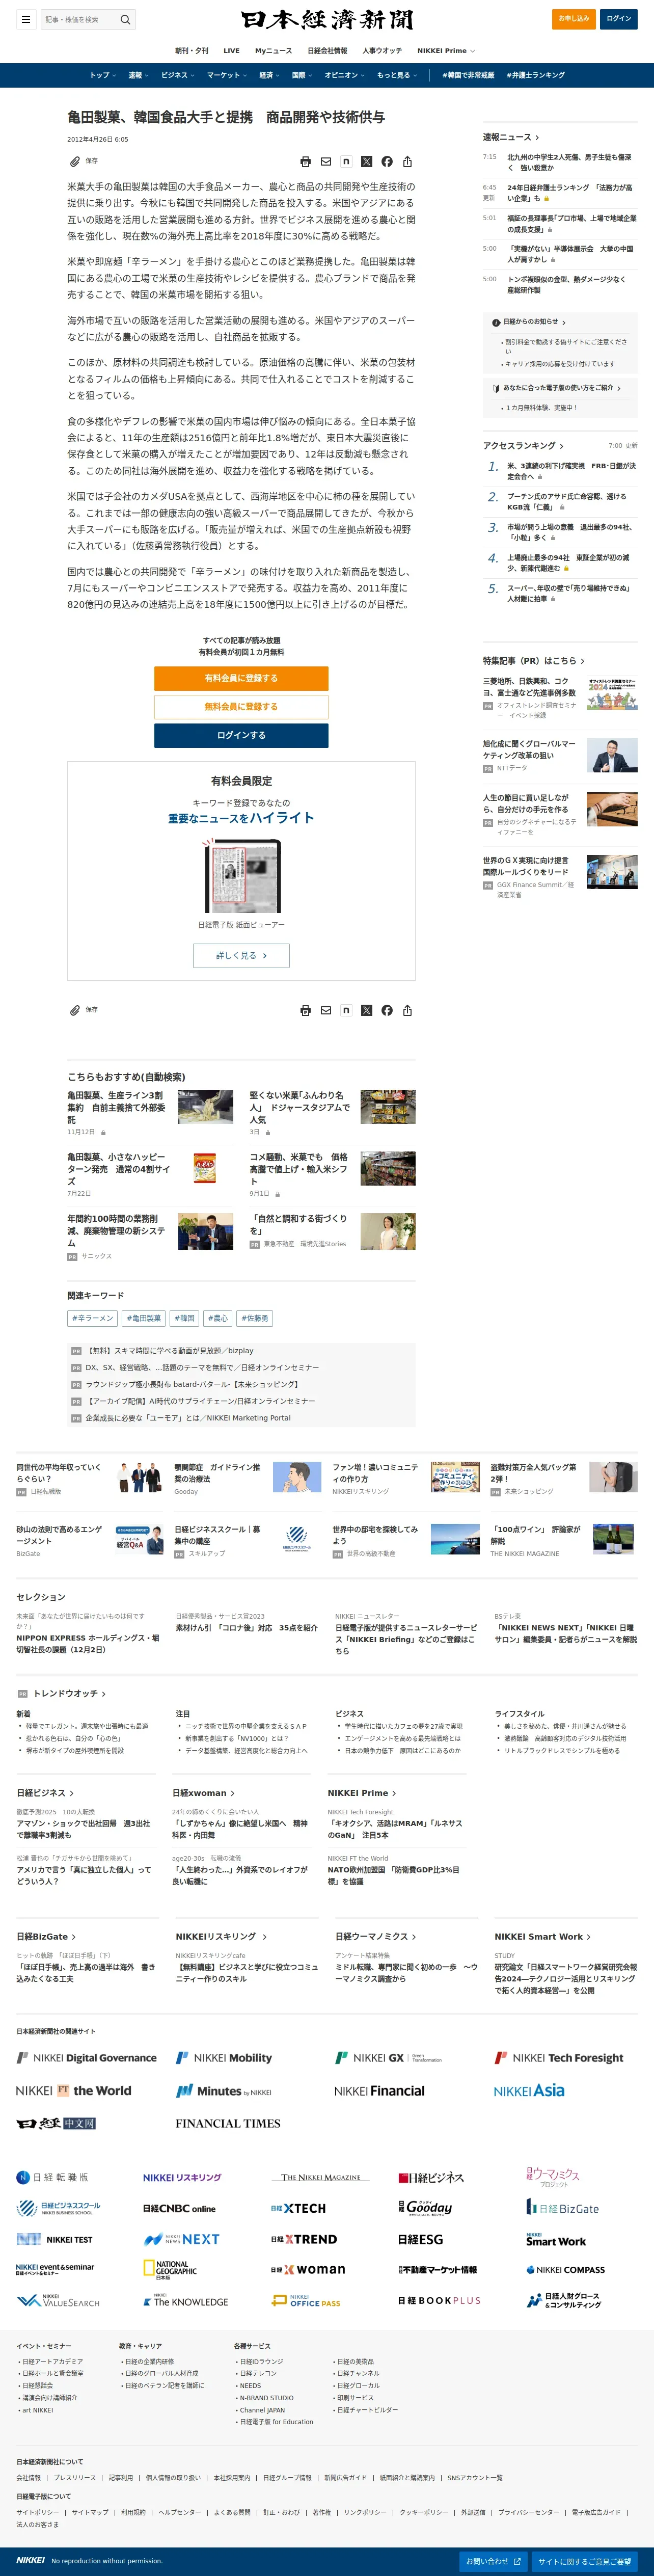This screenshot has width=654, height=2576.
Task: Expand the 速報 navigation dropdown
Action: tap(138, 75)
